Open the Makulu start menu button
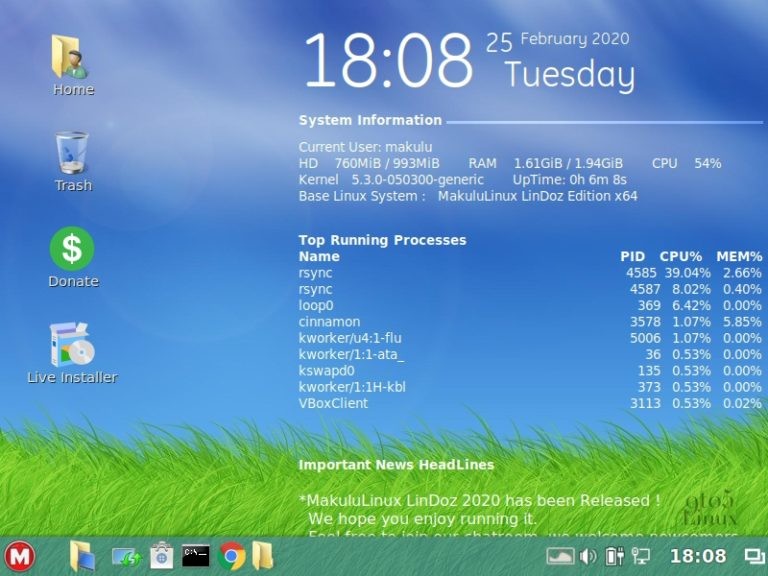Image resolution: width=768 pixels, height=576 pixels. (x=19, y=556)
